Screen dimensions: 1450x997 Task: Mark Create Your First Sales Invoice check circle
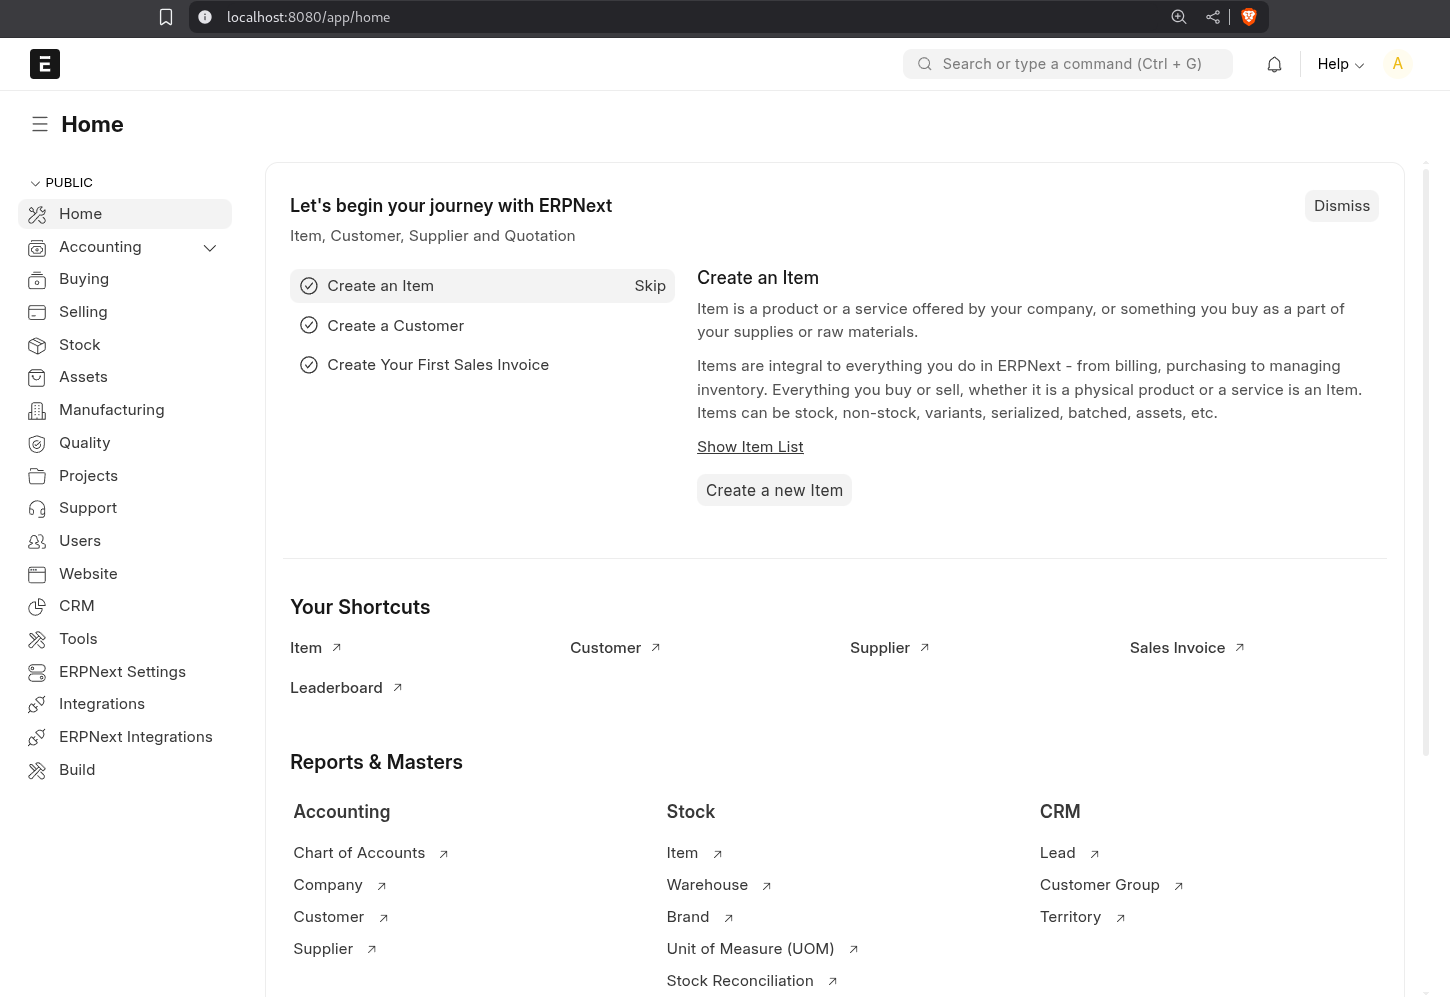tap(309, 365)
